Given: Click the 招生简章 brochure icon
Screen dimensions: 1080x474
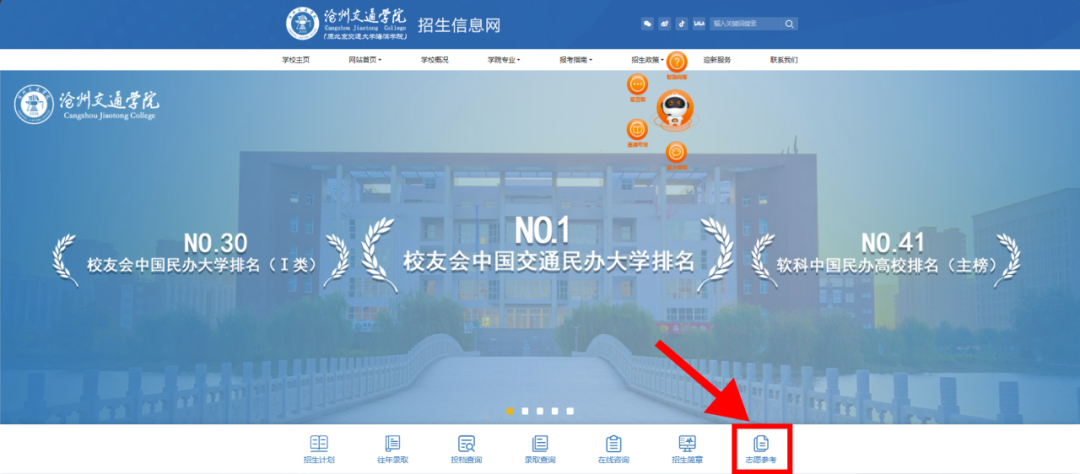Looking at the screenshot, I should point(687,447).
